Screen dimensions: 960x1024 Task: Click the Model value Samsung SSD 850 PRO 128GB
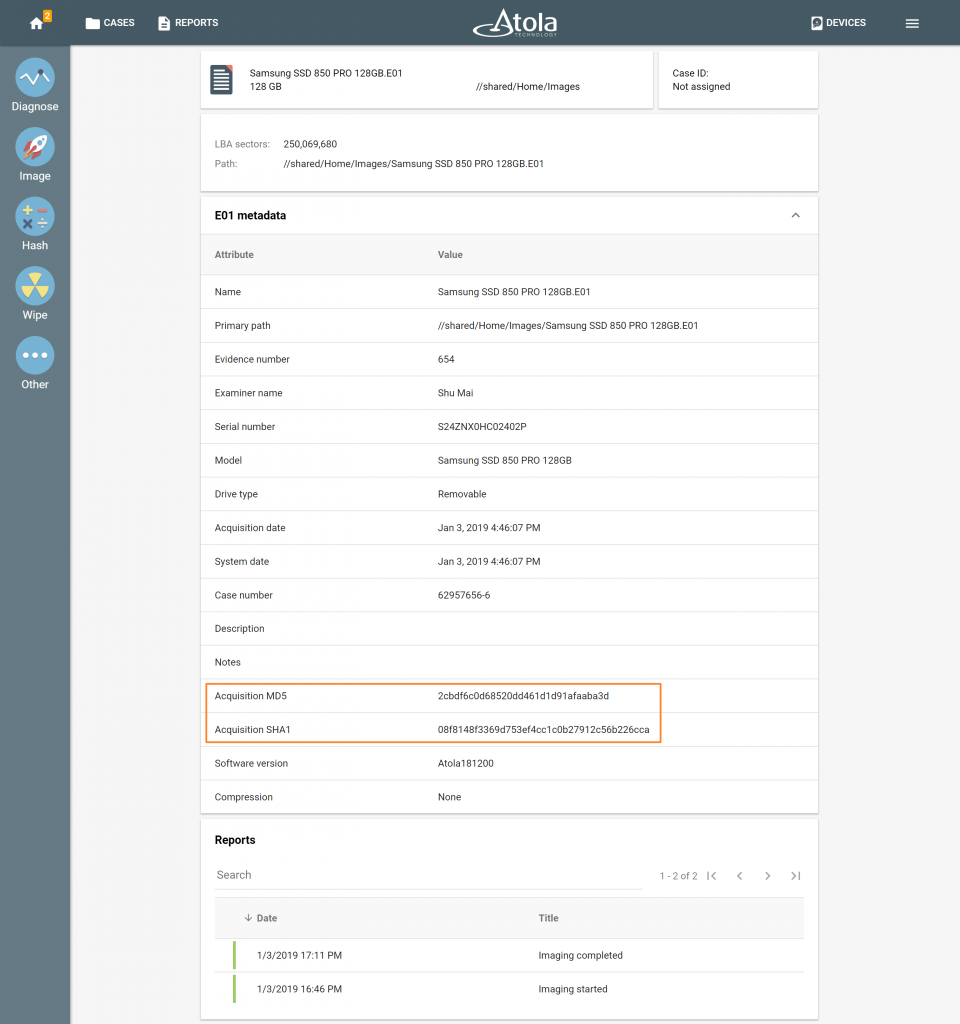tap(504, 460)
